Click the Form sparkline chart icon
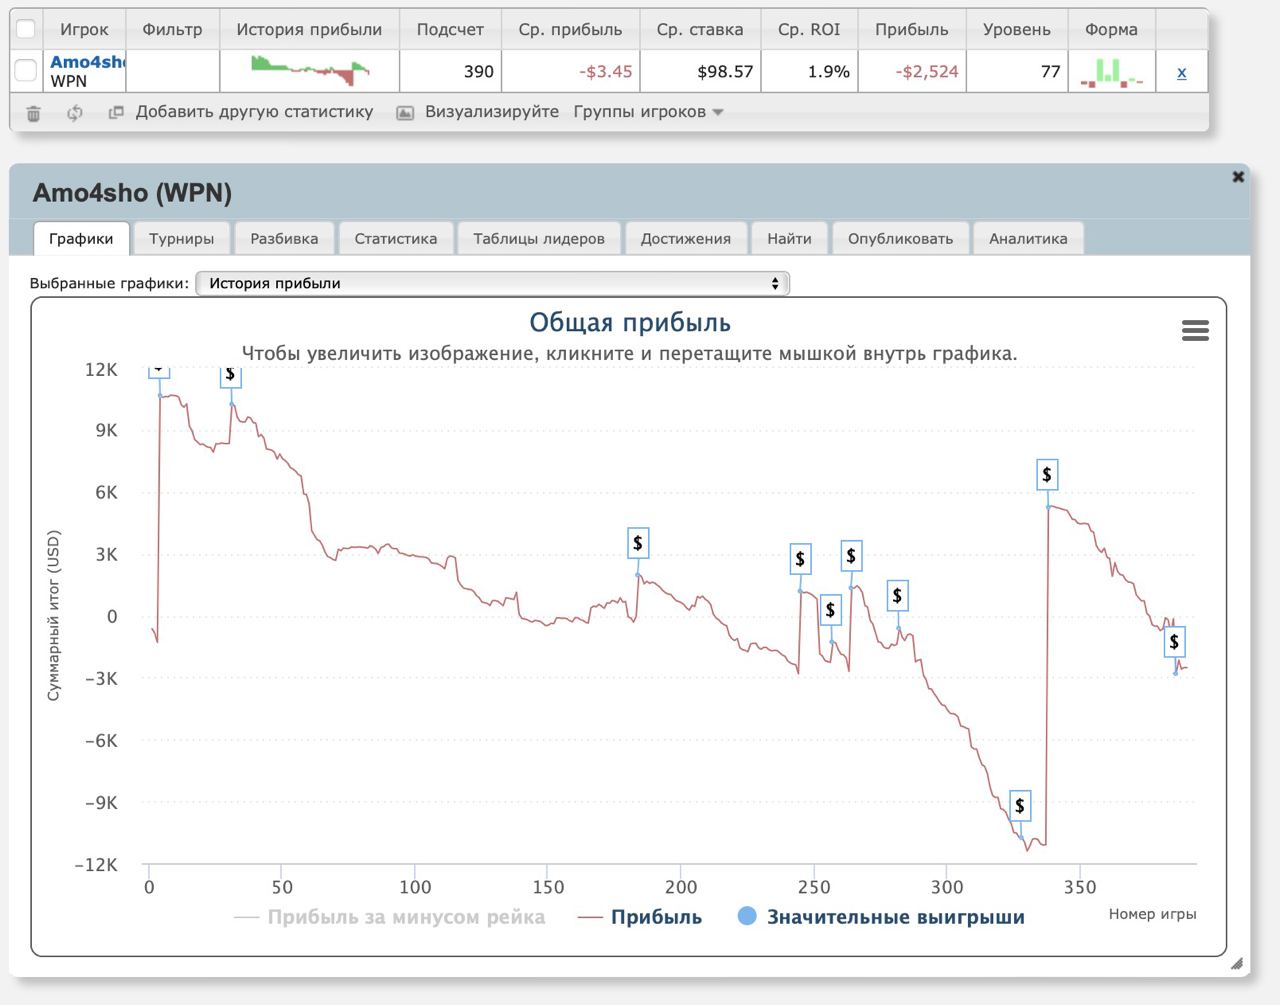The image size is (1280, 1005). click(1111, 72)
